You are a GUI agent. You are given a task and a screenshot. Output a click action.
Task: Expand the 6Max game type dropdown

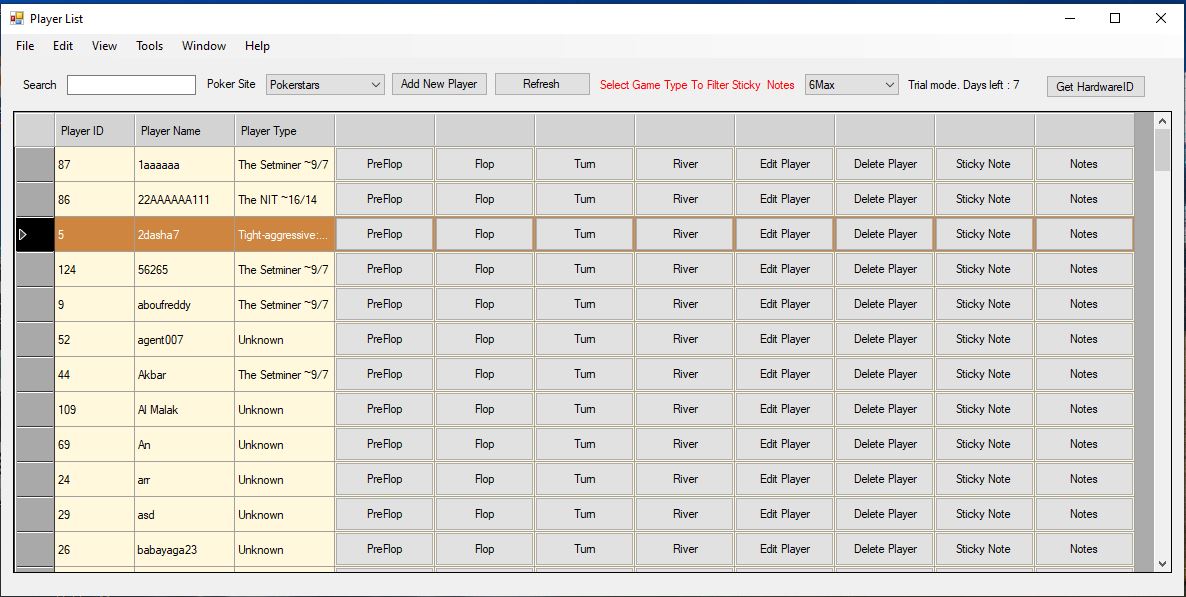click(x=852, y=85)
